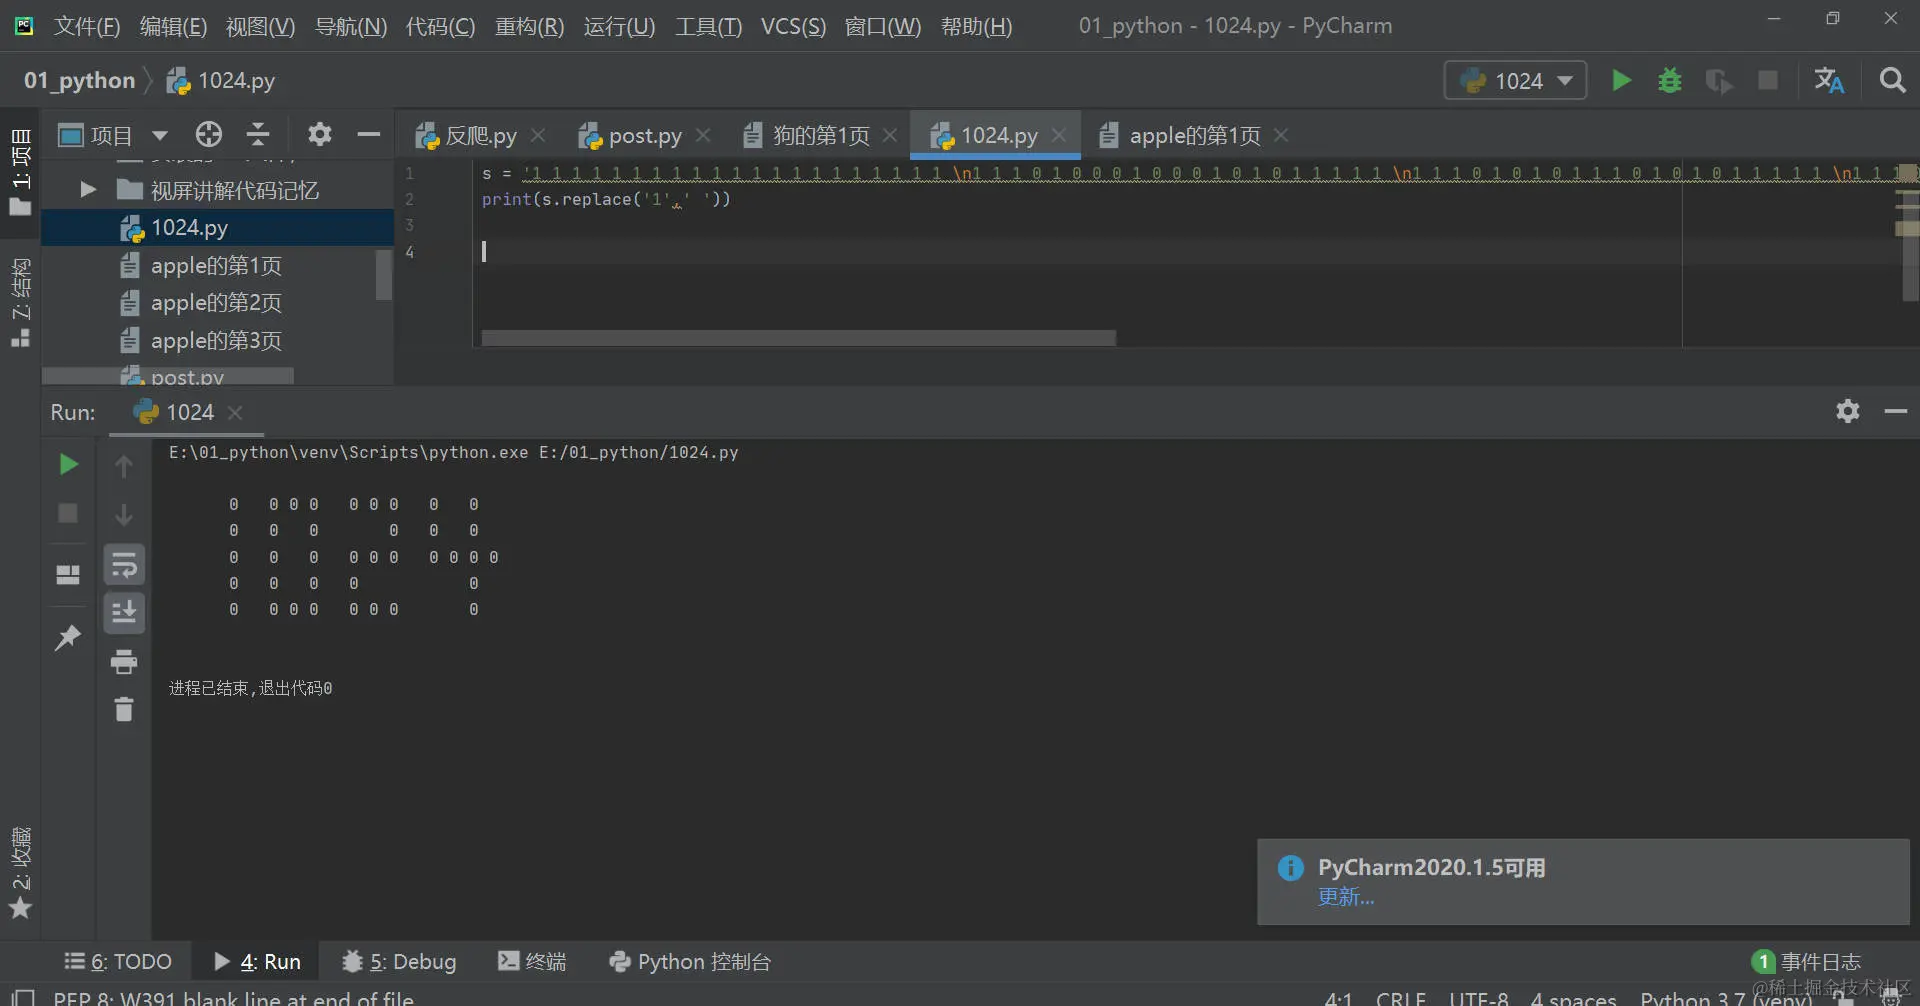Image resolution: width=1920 pixels, height=1006 pixels.
Task: Expand the 视屏讲解代码记忆 folder
Action: click(86, 189)
